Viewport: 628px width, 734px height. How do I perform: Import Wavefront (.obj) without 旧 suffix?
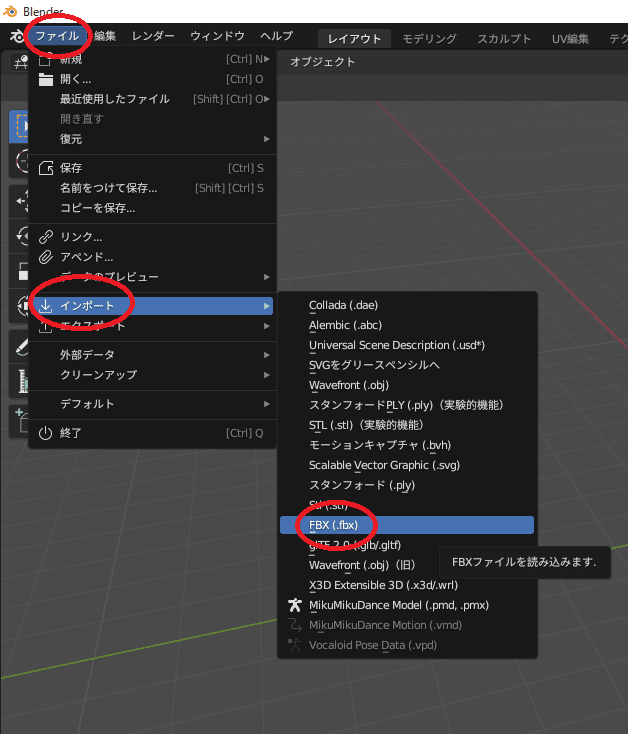[x=407, y=385]
